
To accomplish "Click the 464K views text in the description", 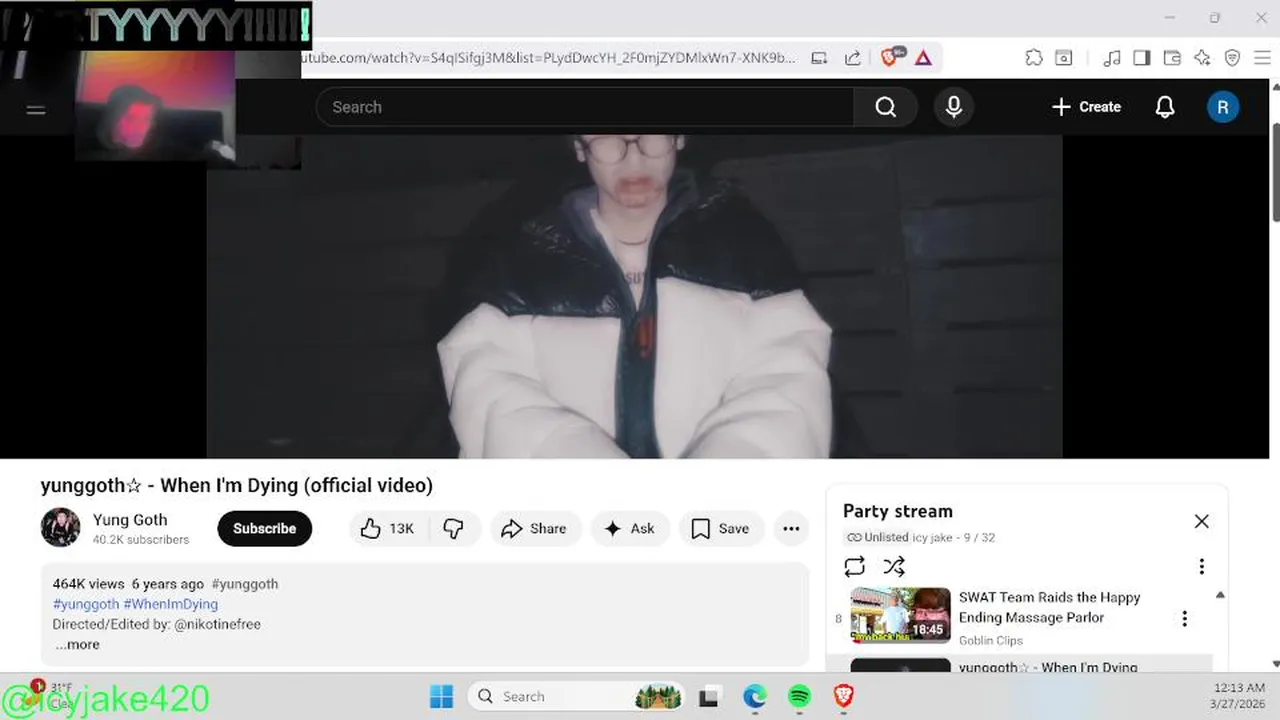I will tap(88, 584).
